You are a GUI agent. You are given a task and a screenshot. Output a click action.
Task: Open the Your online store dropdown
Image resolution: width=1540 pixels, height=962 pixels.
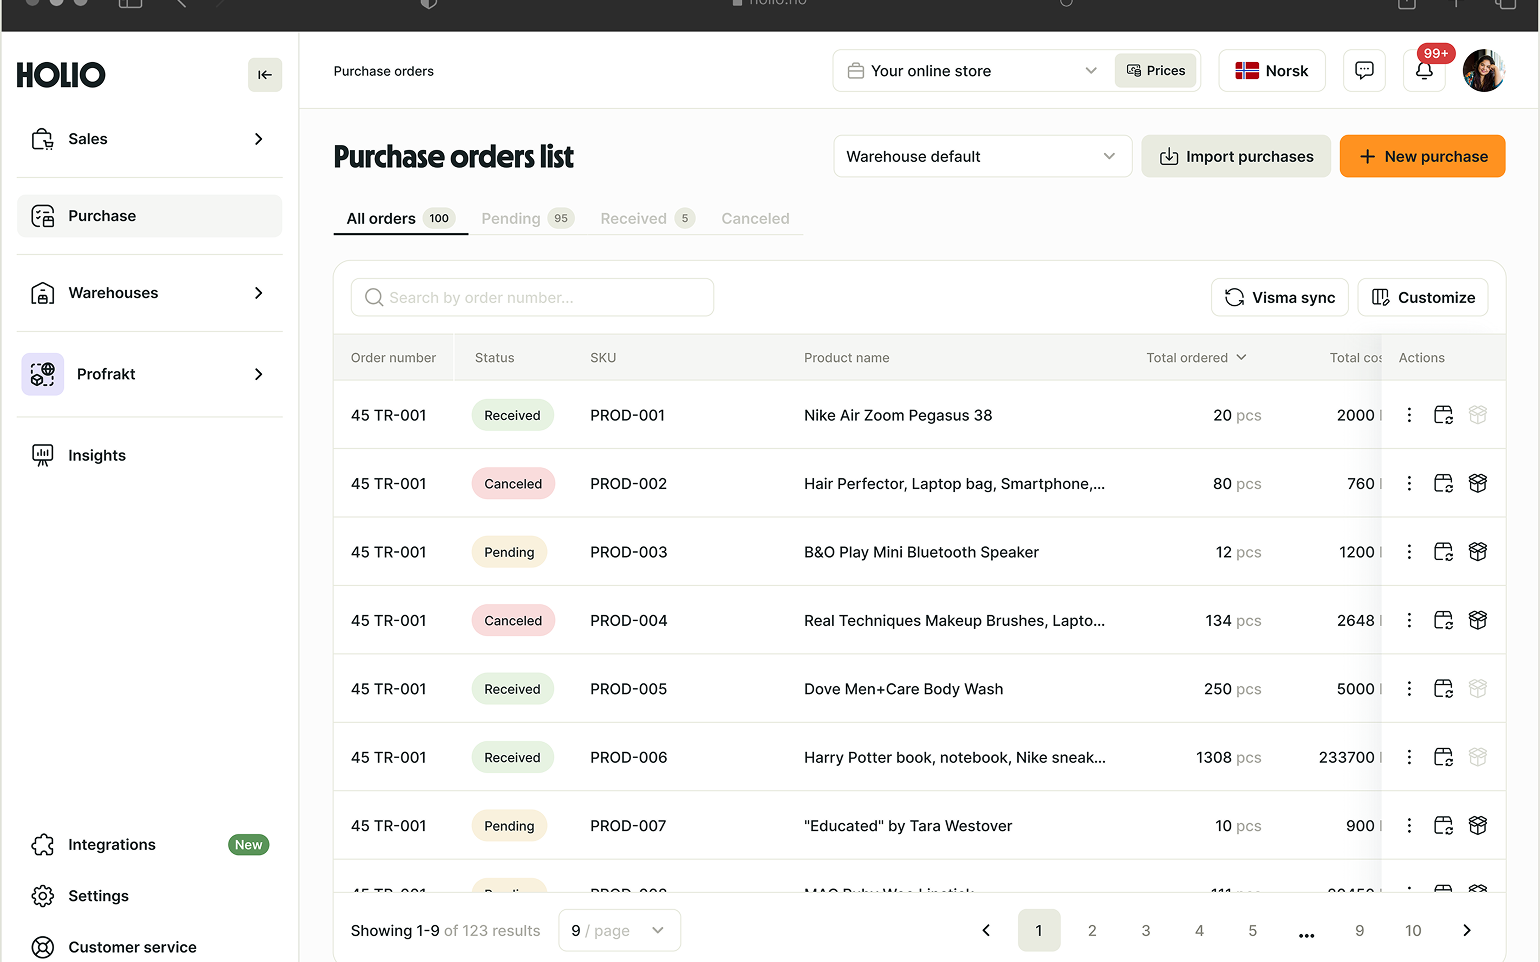pos(972,71)
